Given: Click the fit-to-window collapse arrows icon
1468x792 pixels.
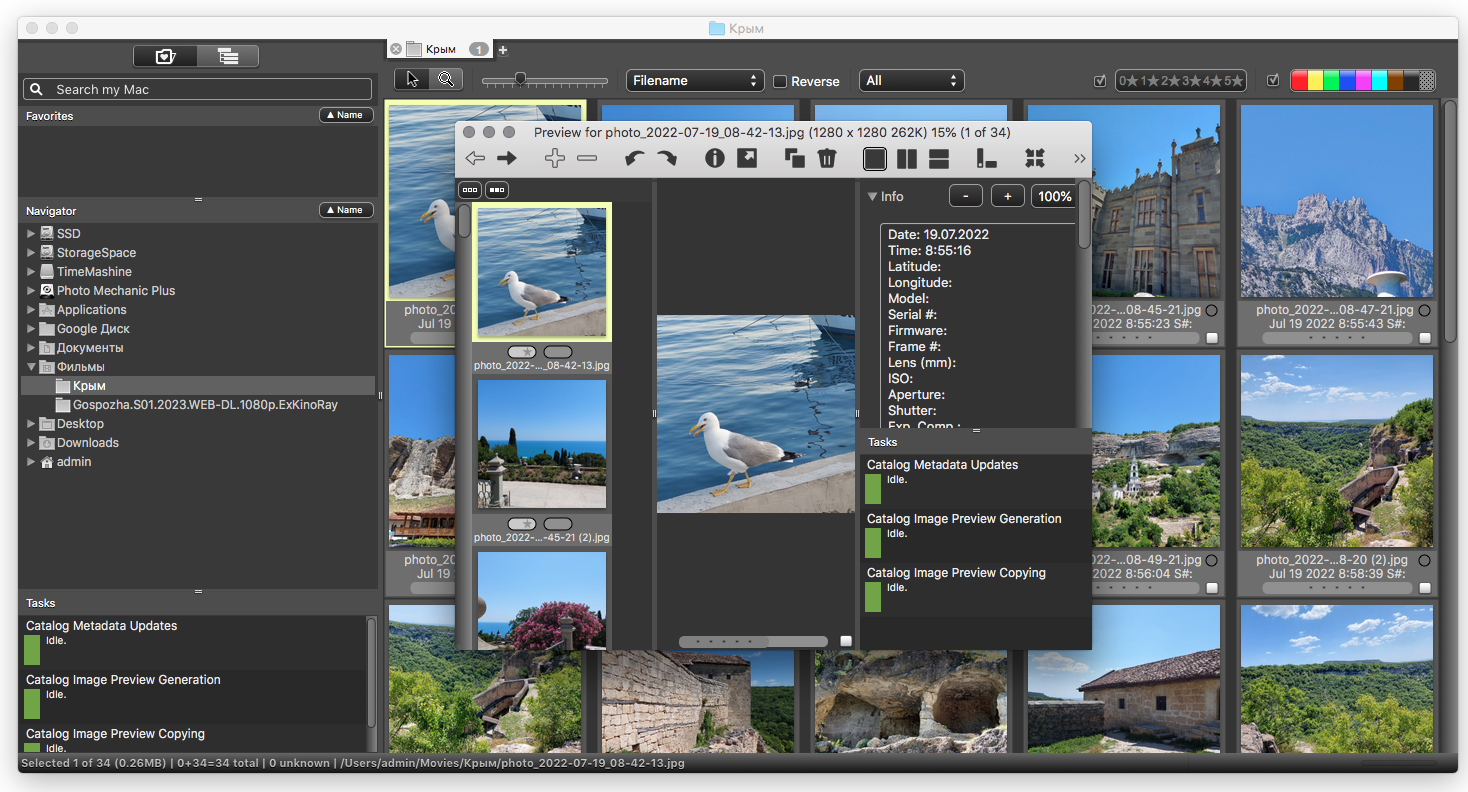Looking at the screenshot, I should pos(1034,158).
